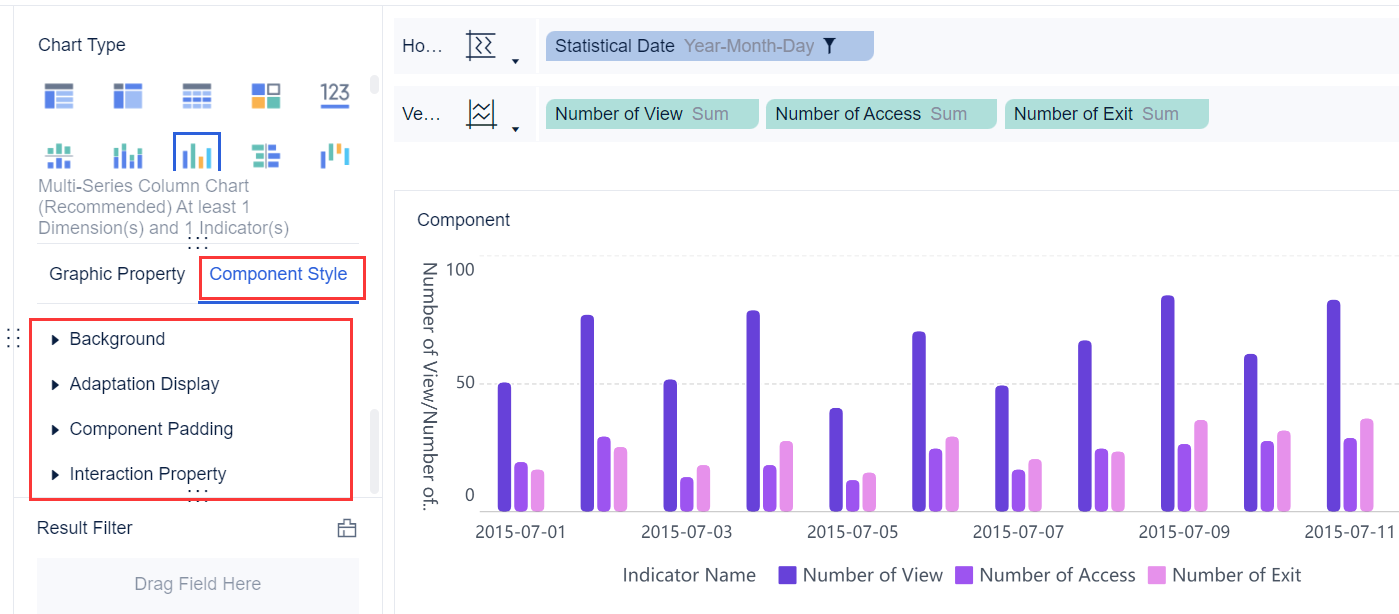The image size is (1399, 614).
Task: Select the 123 indicator card chart type
Action: click(334, 95)
